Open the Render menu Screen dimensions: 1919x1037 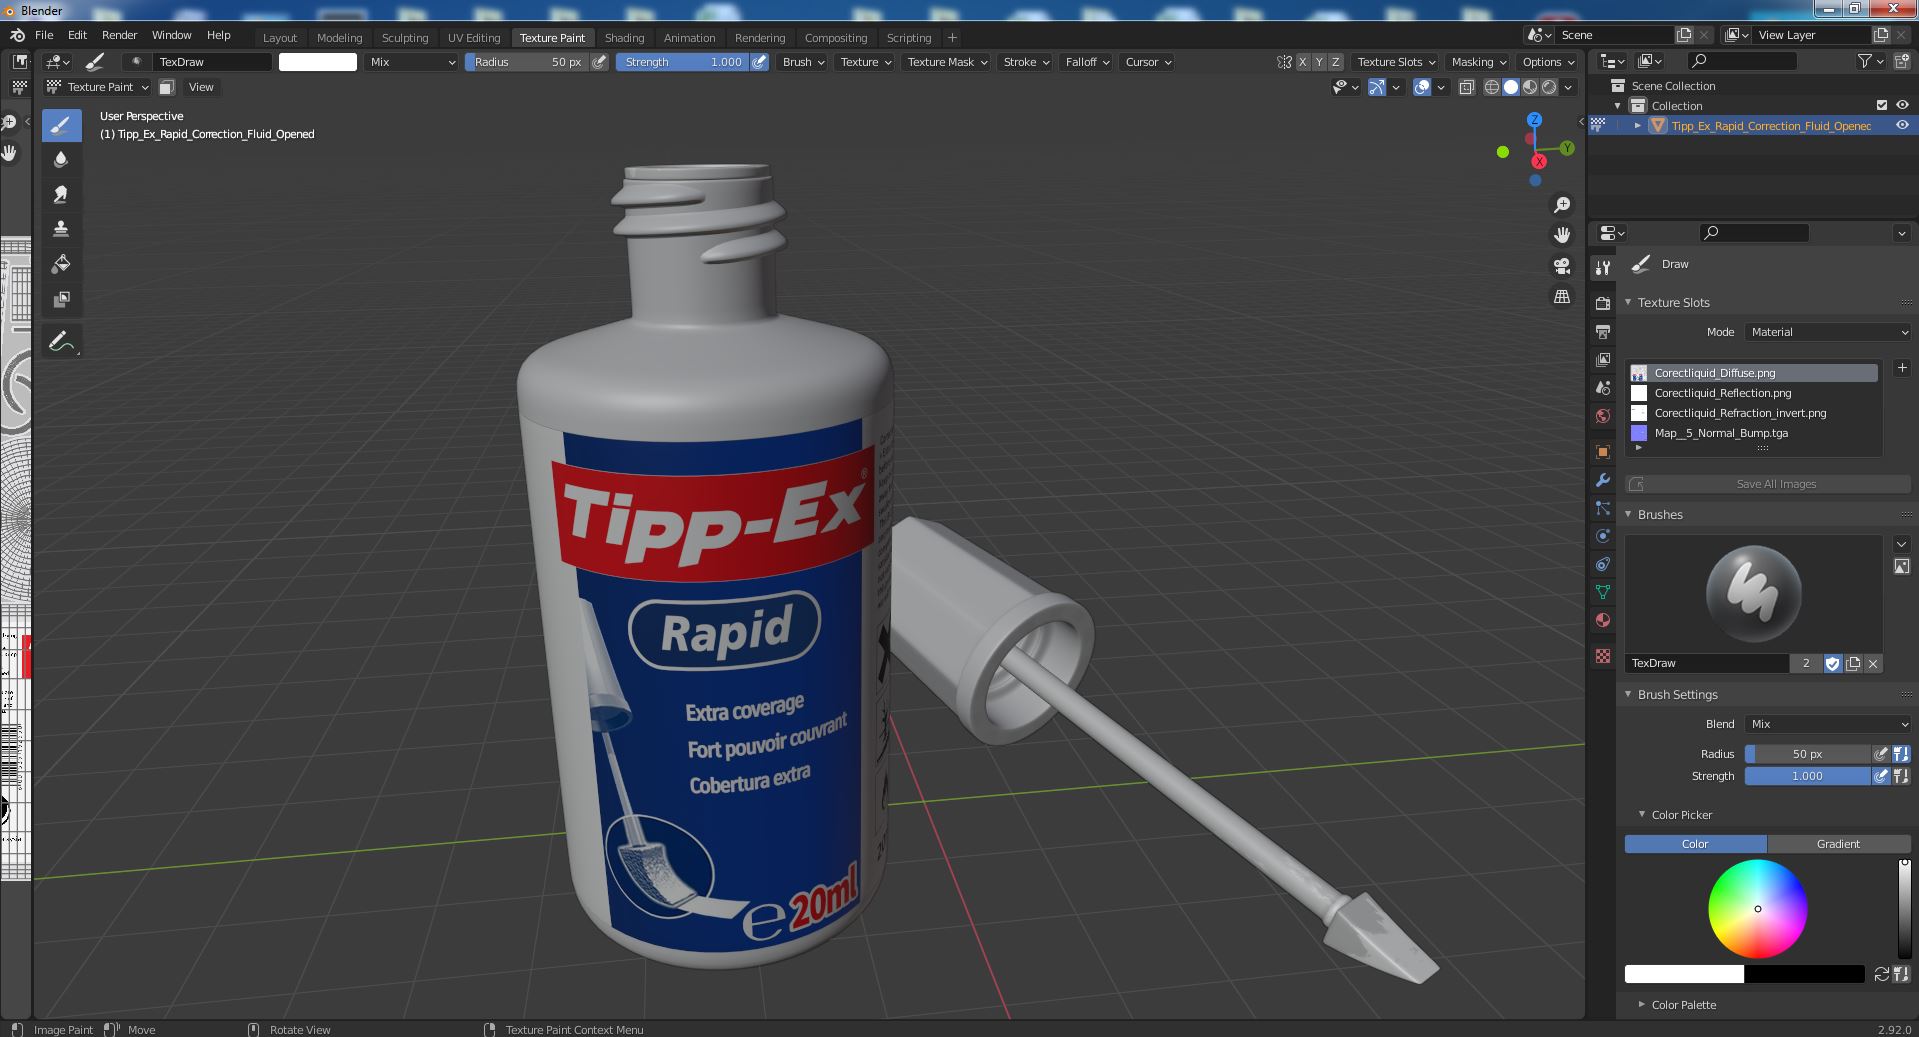pyautogui.click(x=119, y=35)
